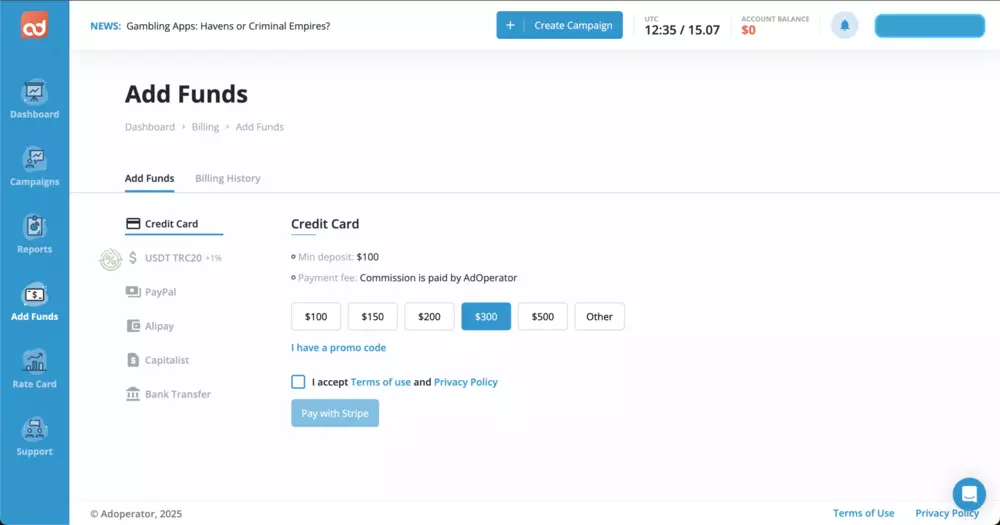The height and width of the screenshot is (525, 1000).
Task: Open Privacy Policy link beside checkbox
Action: 466,382
